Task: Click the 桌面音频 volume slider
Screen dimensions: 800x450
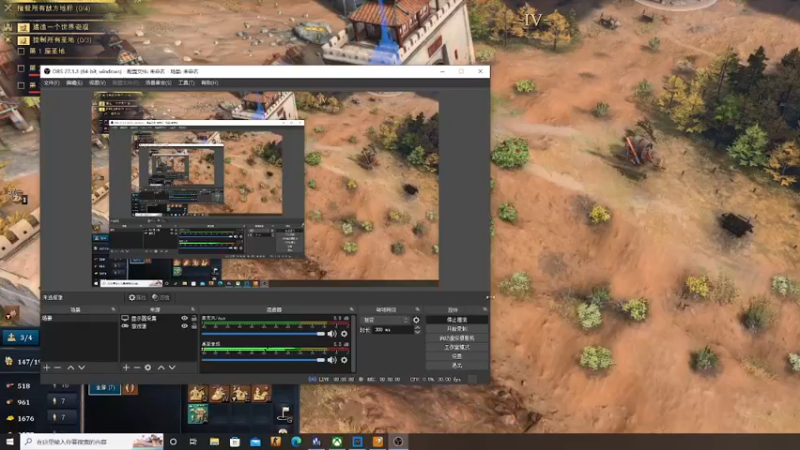Action: [263, 360]
